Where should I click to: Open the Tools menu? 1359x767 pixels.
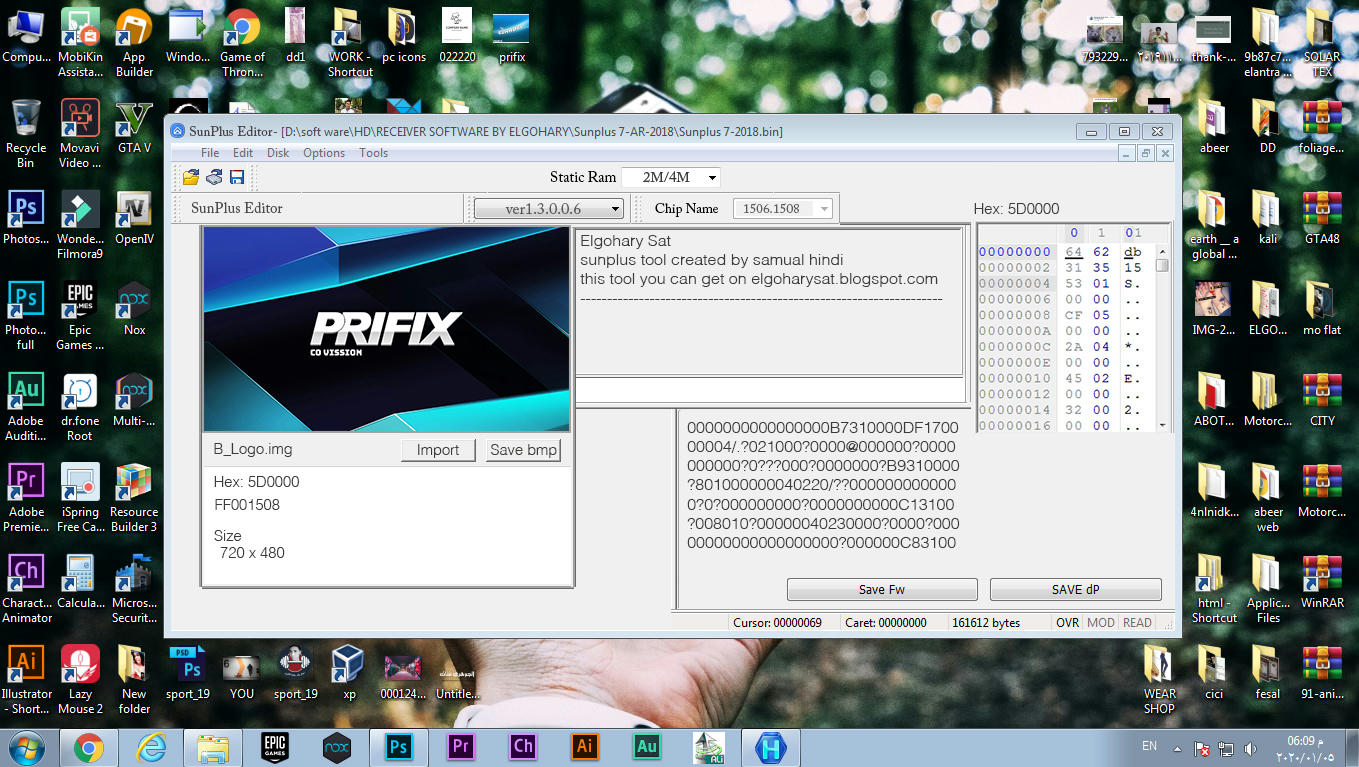(x=374, y=153)
